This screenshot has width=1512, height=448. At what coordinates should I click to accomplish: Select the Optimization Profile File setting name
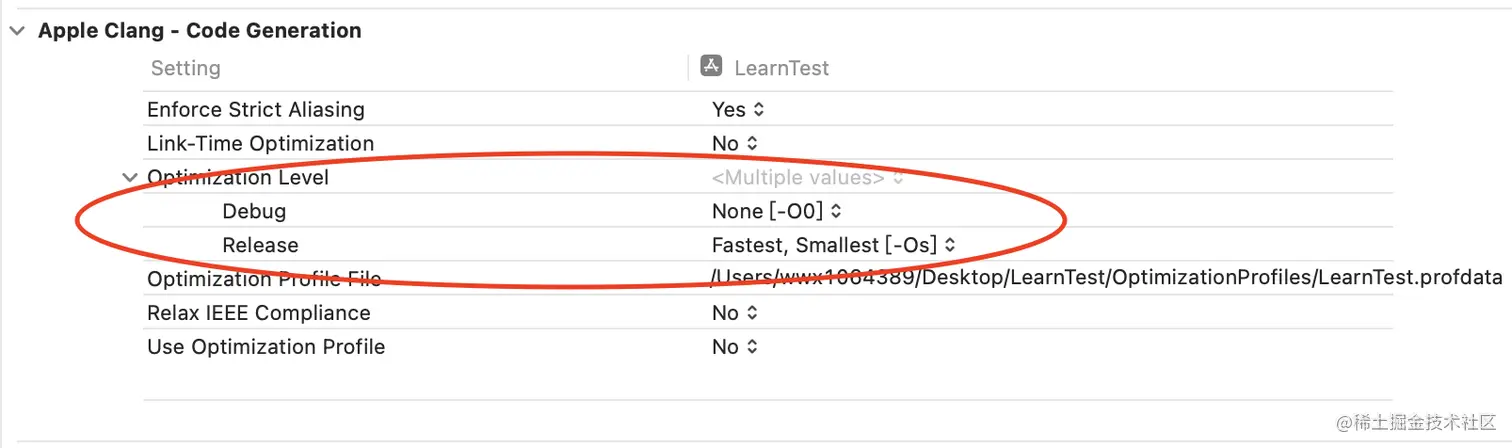(x=264, y=280)
